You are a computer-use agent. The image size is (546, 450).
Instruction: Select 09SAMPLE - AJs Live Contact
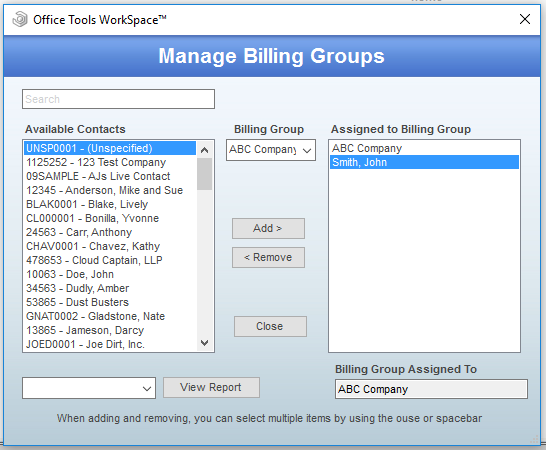pos(110,176)
